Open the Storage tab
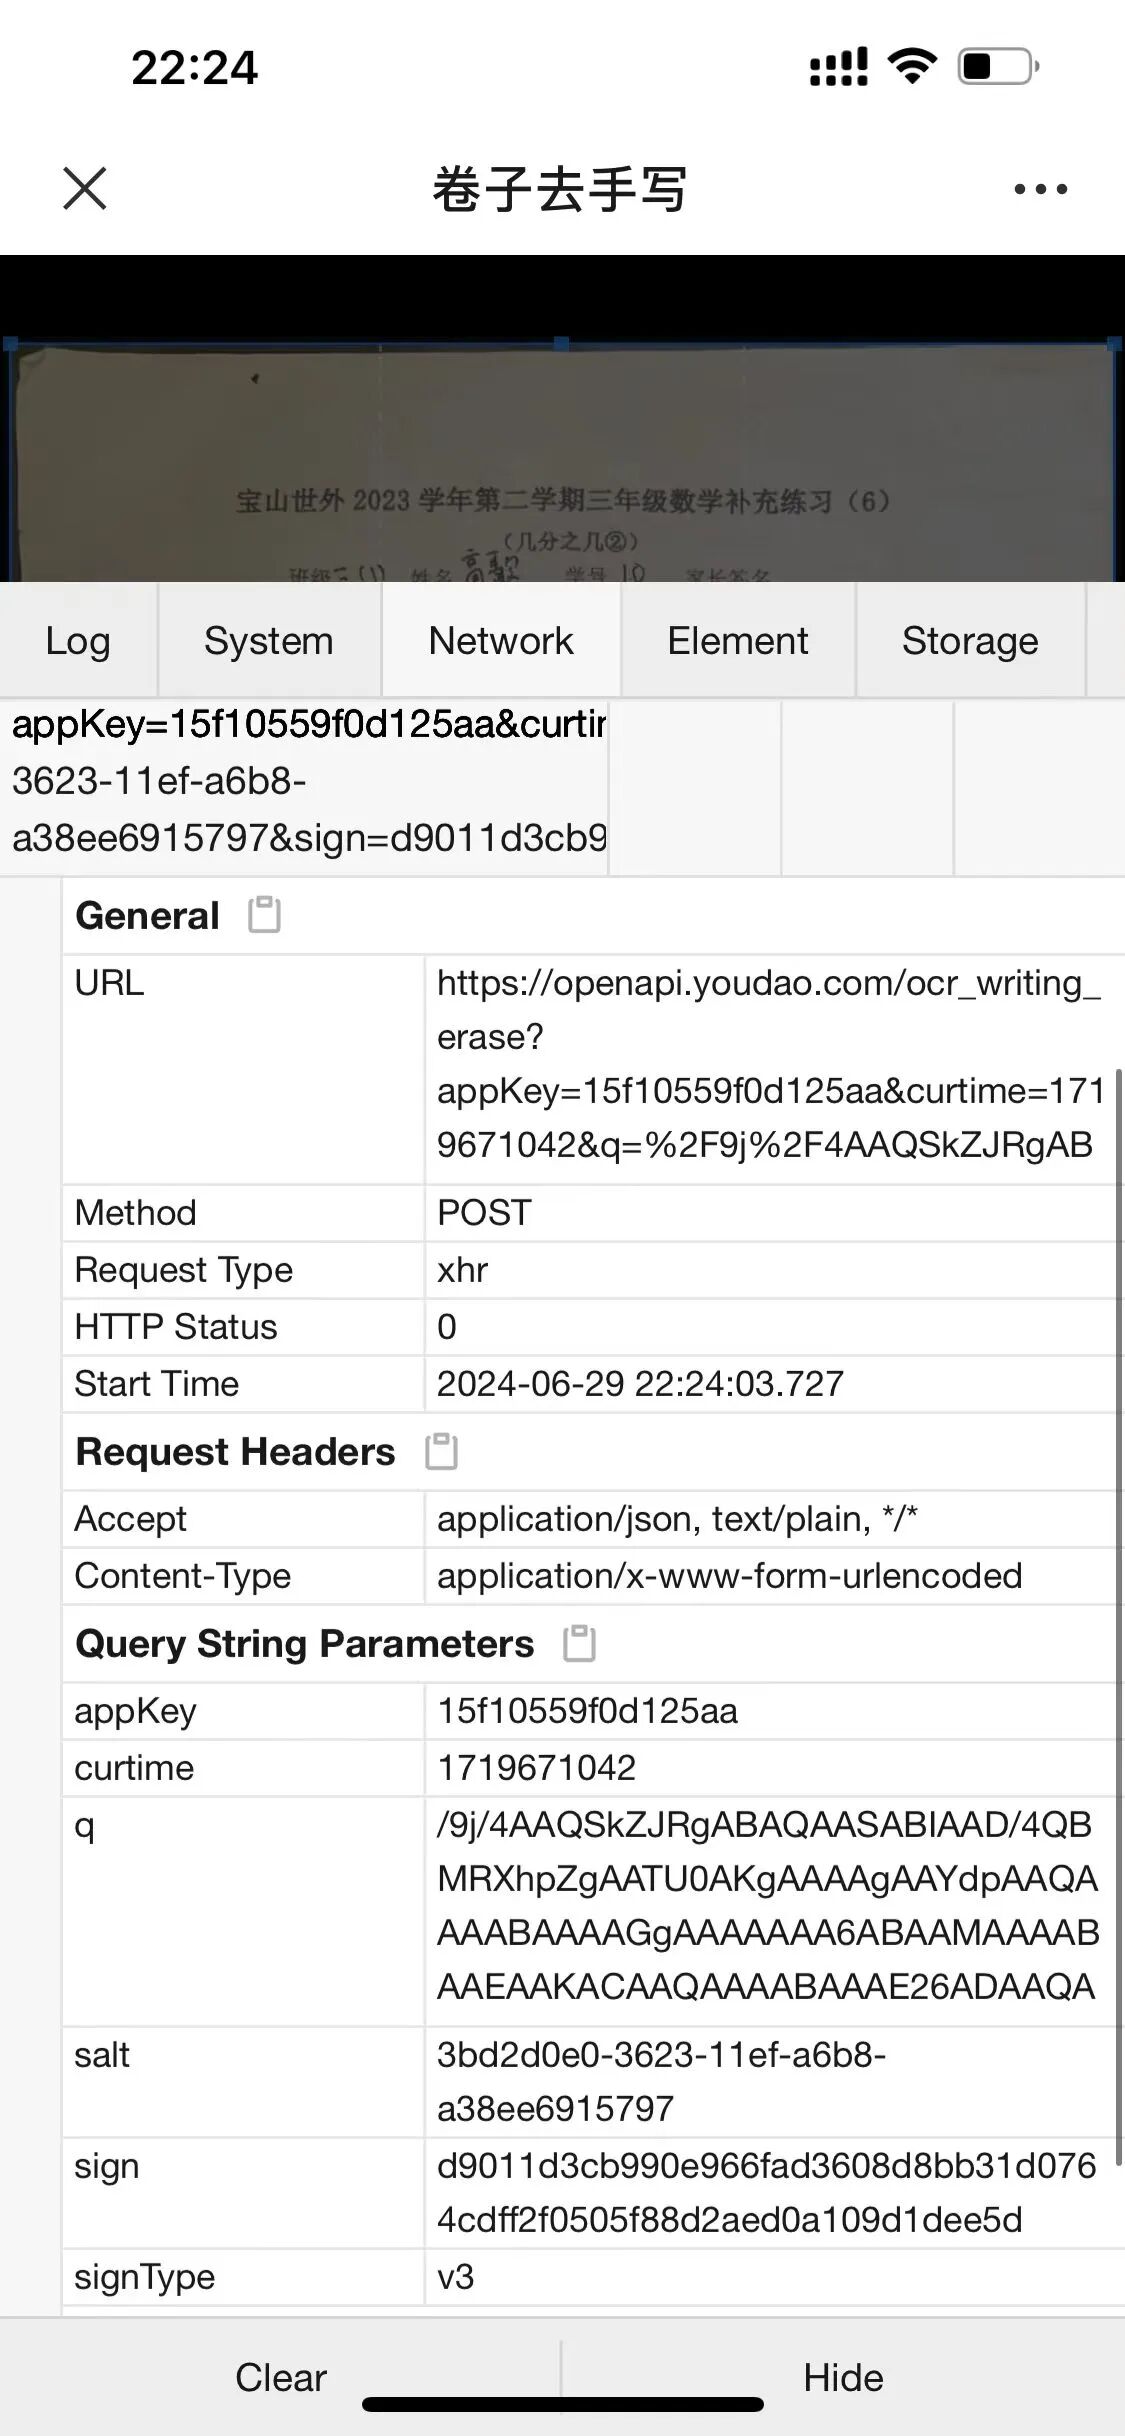This screenshot has height=2436, width=1125. [969, 640]
